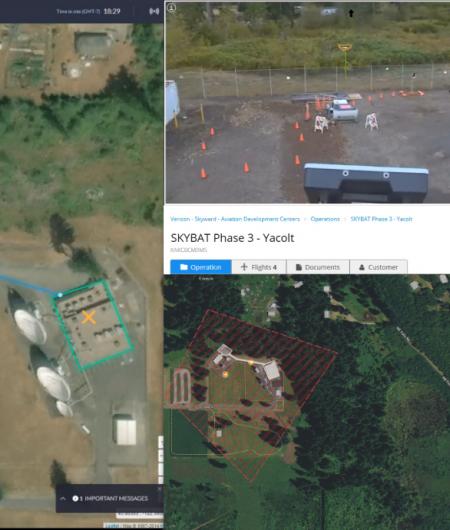This screenshot has width=450, height=530.
Task: Close the Important Messages notification
Action: 159,489
